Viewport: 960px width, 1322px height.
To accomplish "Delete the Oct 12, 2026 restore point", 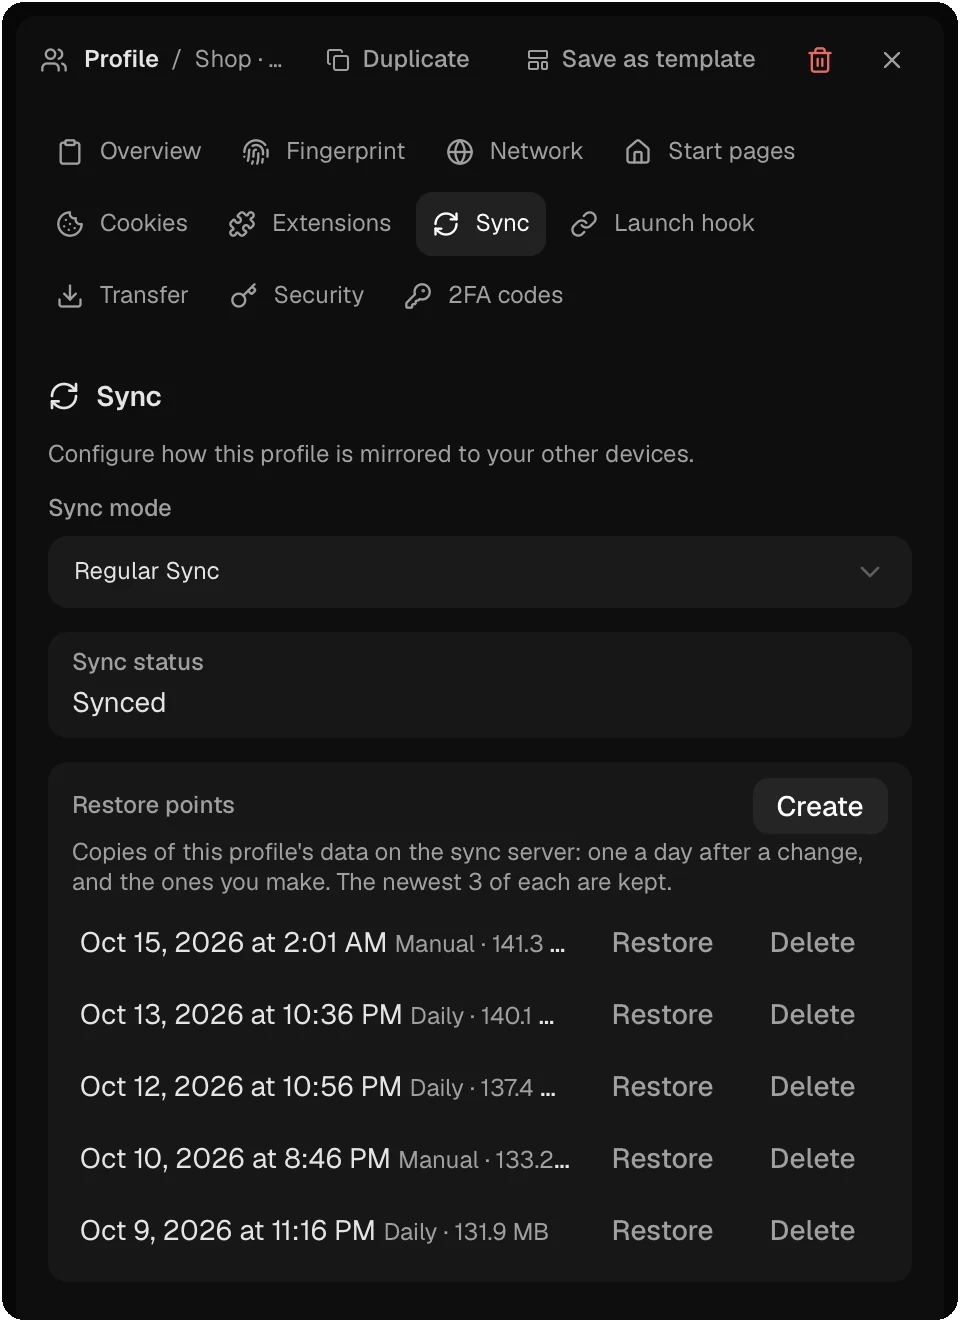I will coord(812,1087).
